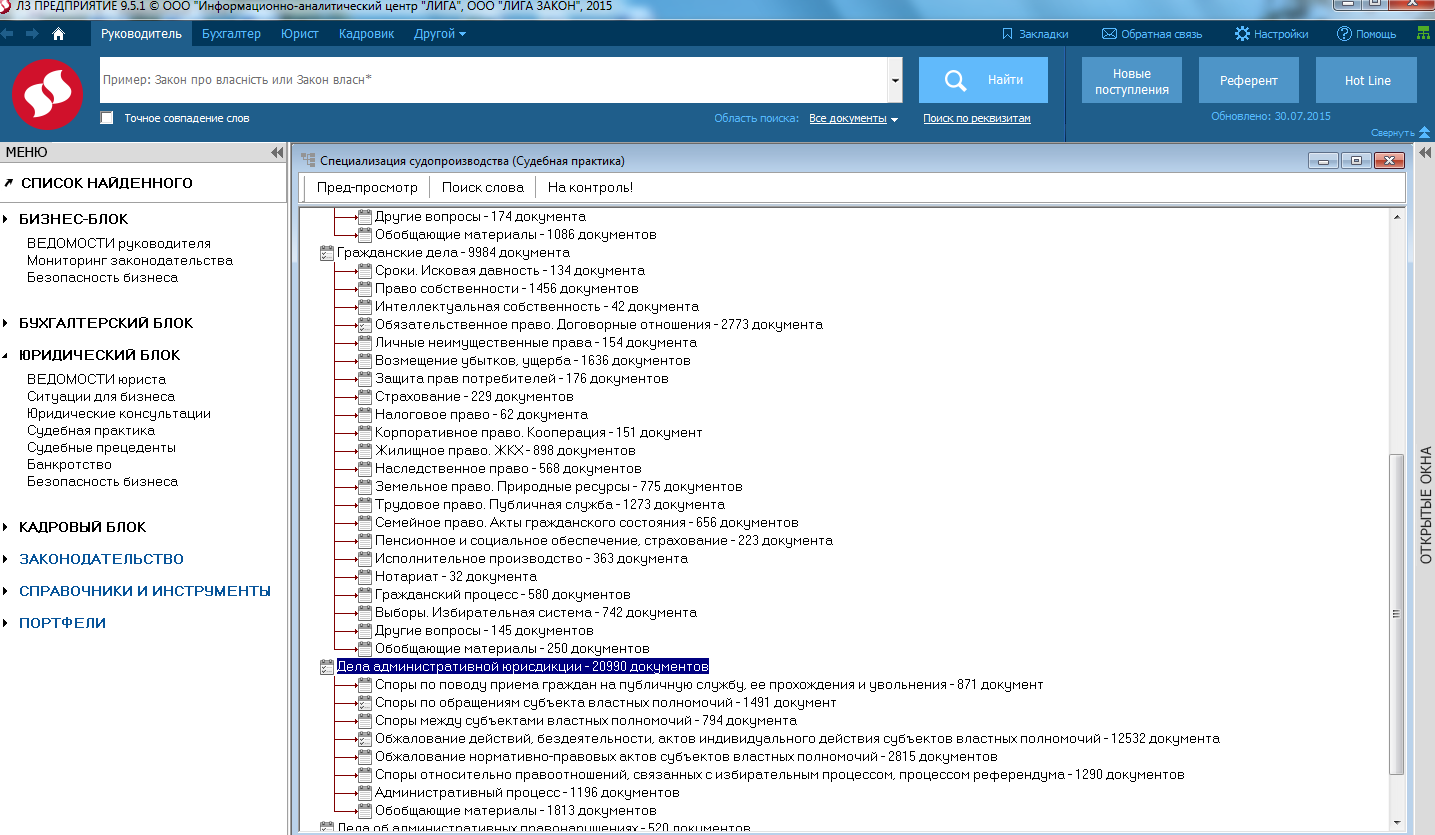1435x835 pixels.
Task: Expand БИЗНЕС-БЛОК menu section
Action: 6,219
